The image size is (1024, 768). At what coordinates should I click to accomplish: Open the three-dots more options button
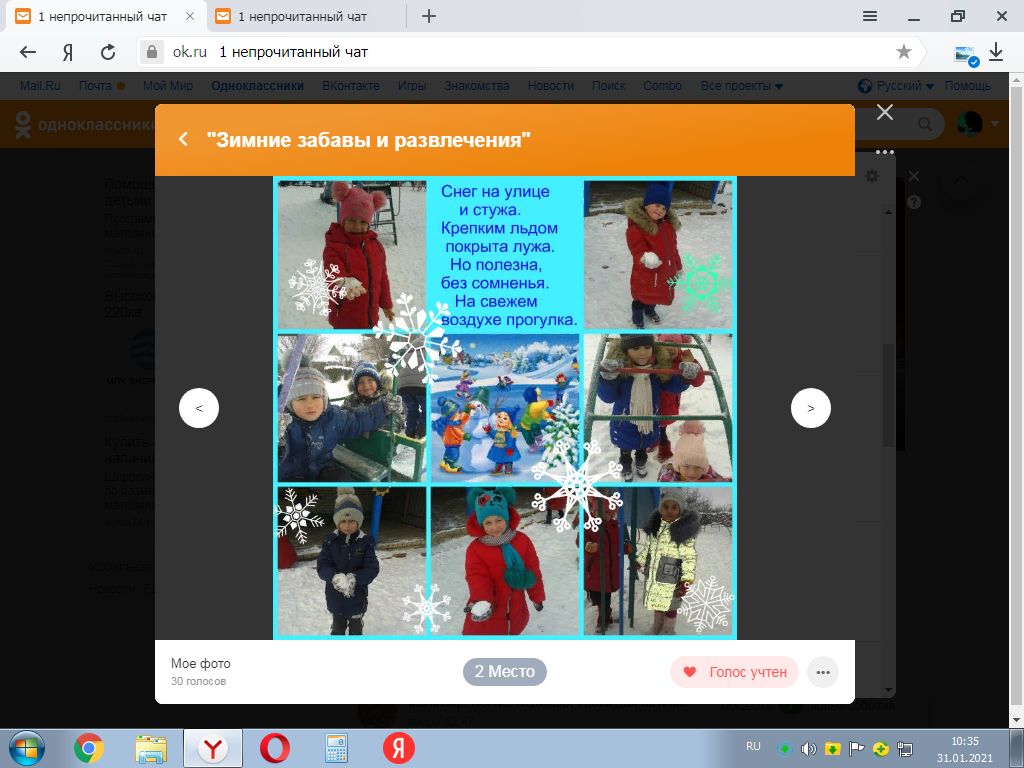[822, 673]
